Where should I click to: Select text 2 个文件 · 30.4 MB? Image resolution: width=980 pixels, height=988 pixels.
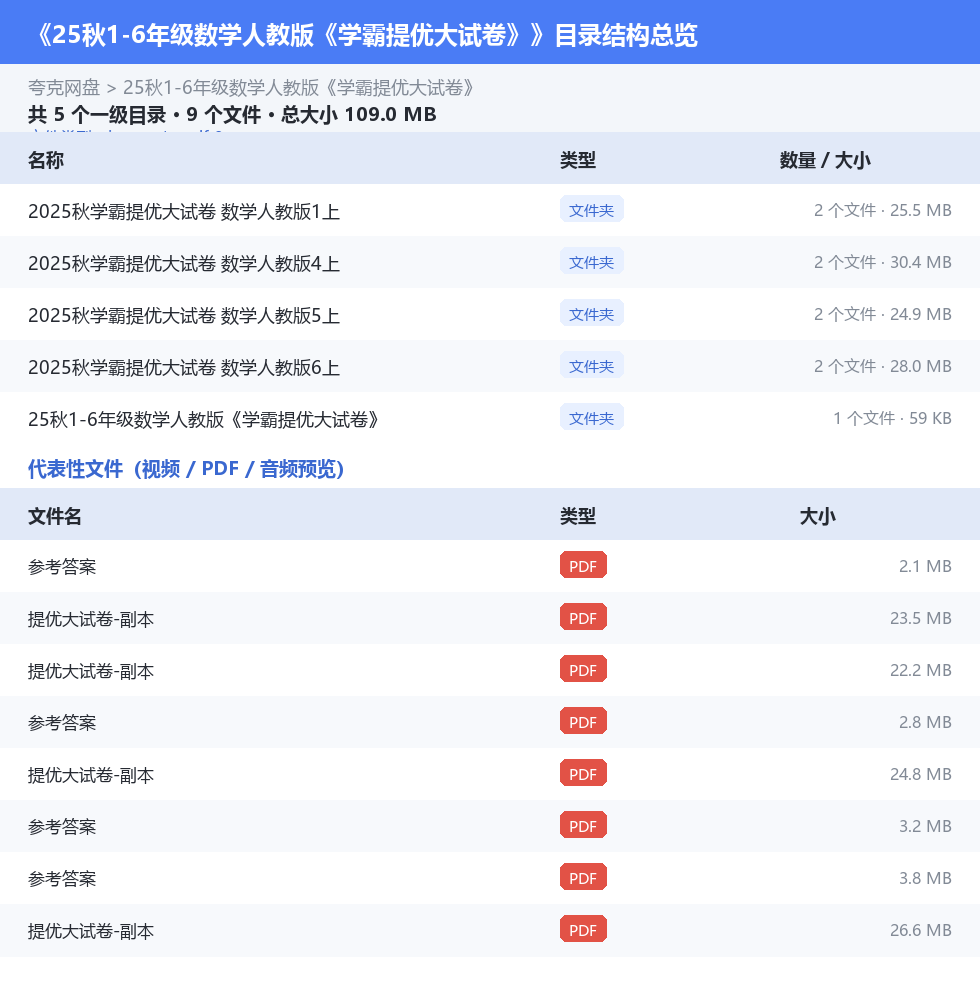[x=882, y=262]
